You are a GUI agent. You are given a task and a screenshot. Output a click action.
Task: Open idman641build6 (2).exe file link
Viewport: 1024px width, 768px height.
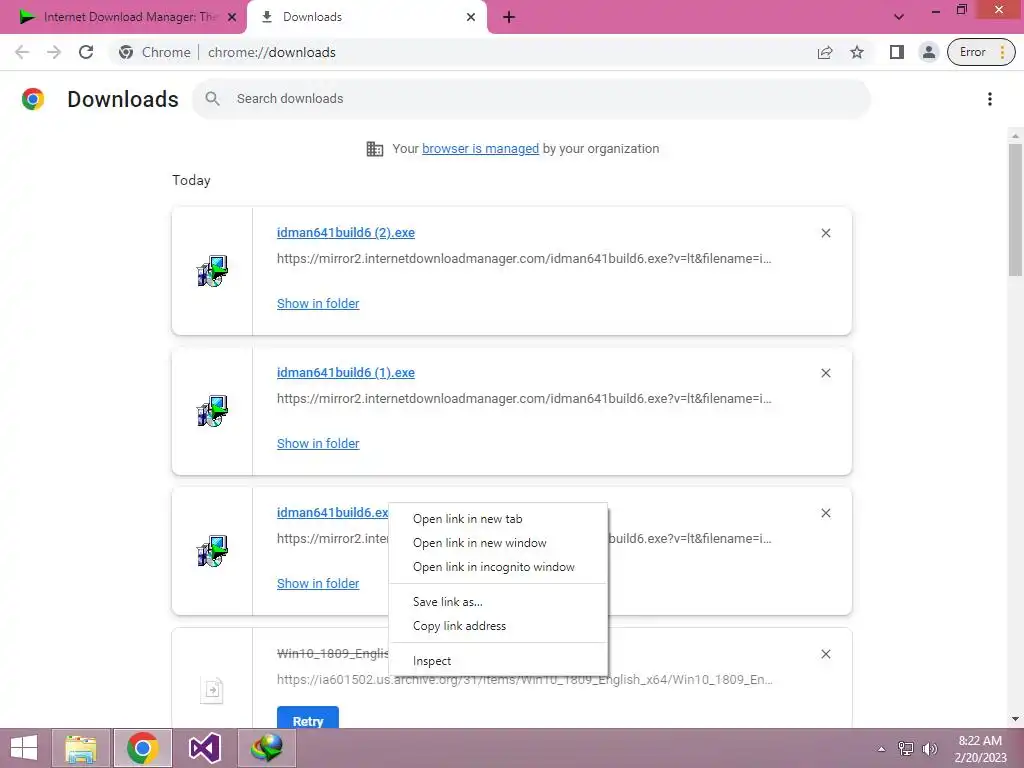(x=345, y=232)
